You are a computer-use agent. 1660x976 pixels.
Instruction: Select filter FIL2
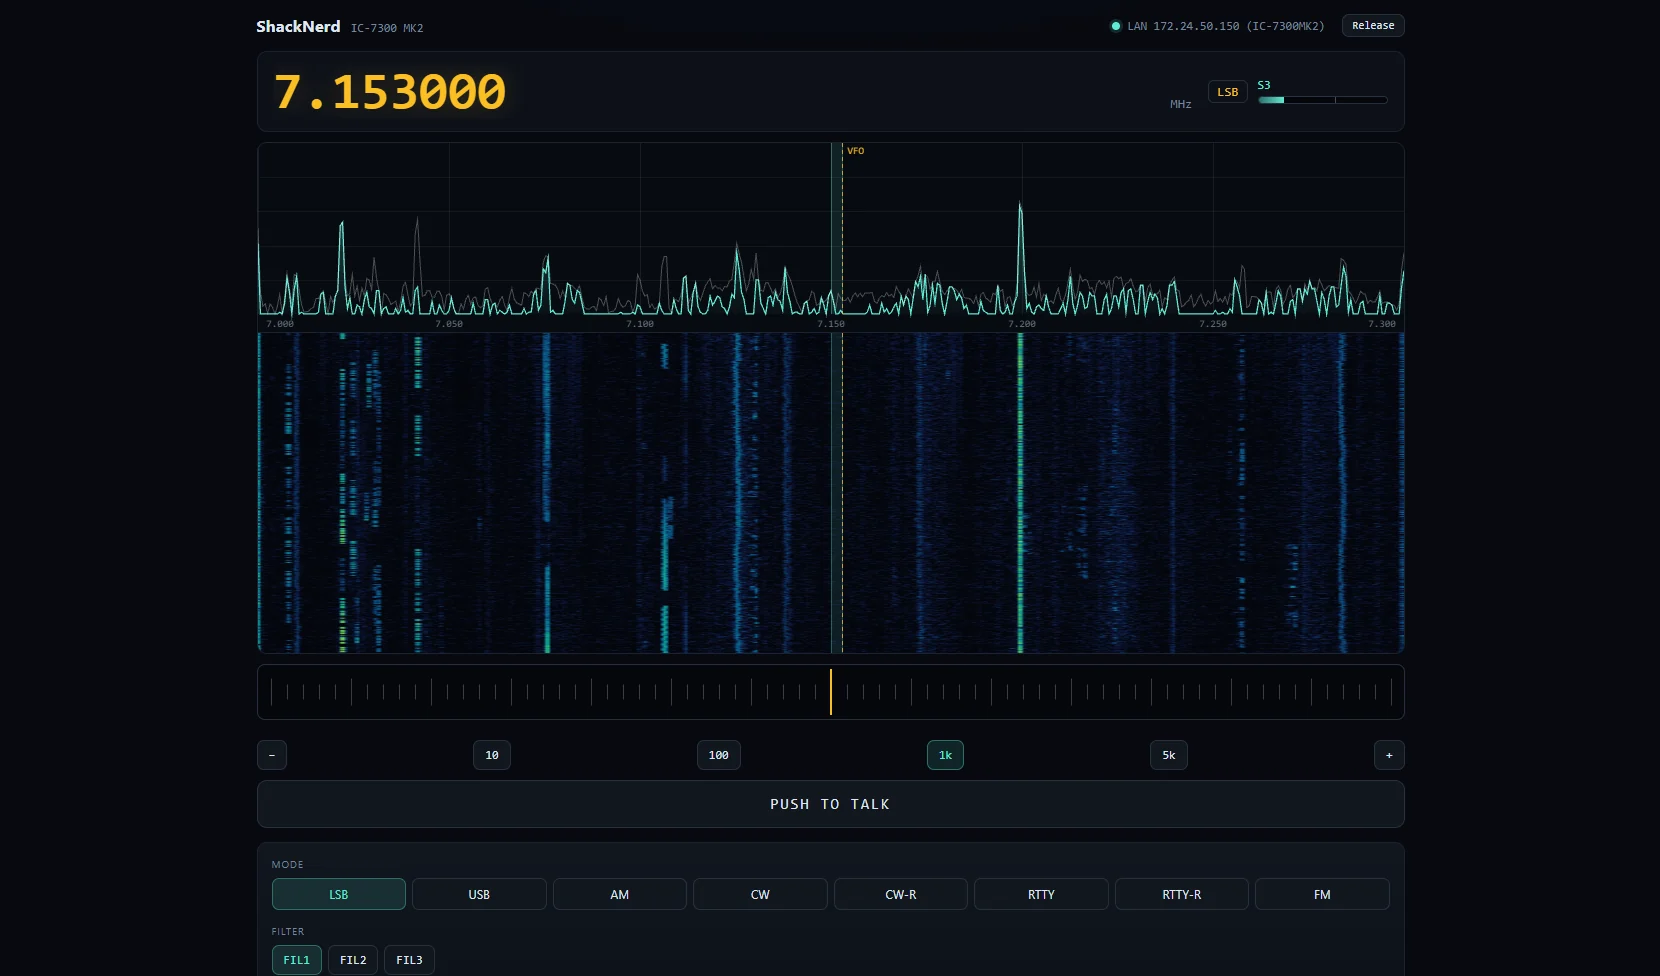(x=353, y=960)
